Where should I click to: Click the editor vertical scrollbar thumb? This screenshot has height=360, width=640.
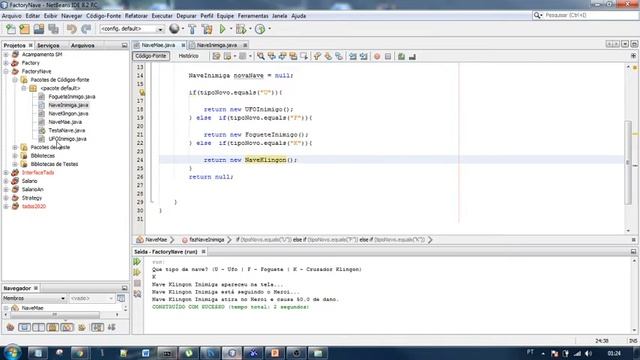628,162
